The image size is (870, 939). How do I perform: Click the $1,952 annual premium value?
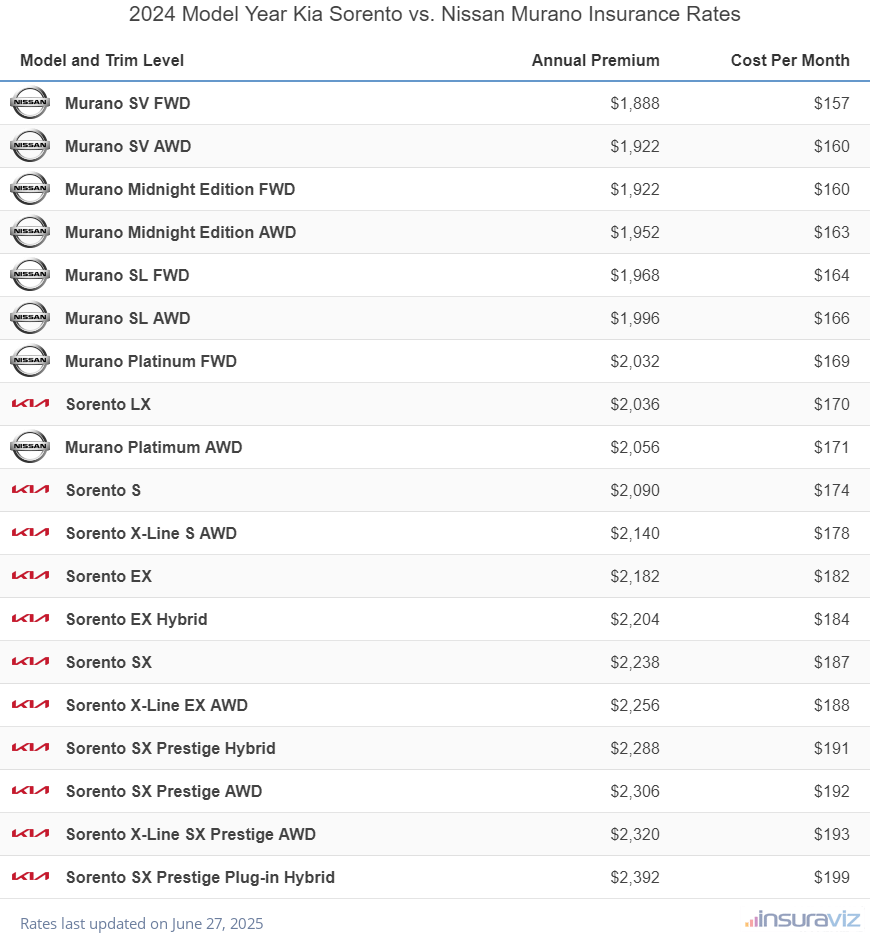tap(635, 232)
